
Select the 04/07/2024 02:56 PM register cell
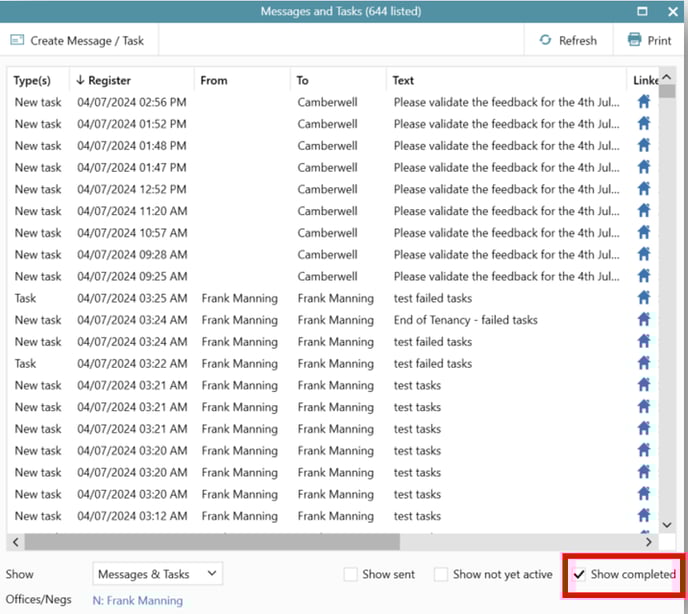tap(132, 102)
